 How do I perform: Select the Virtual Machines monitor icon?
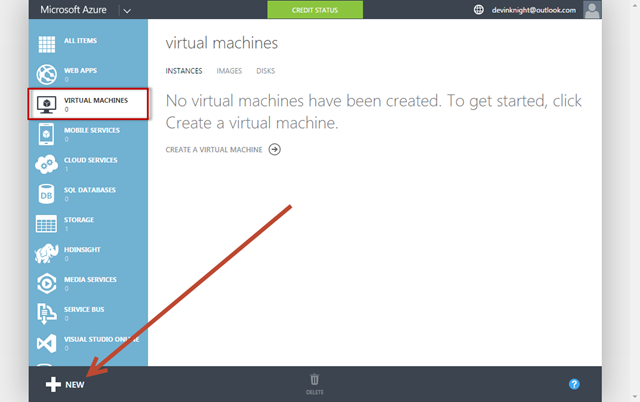point(46,104)
